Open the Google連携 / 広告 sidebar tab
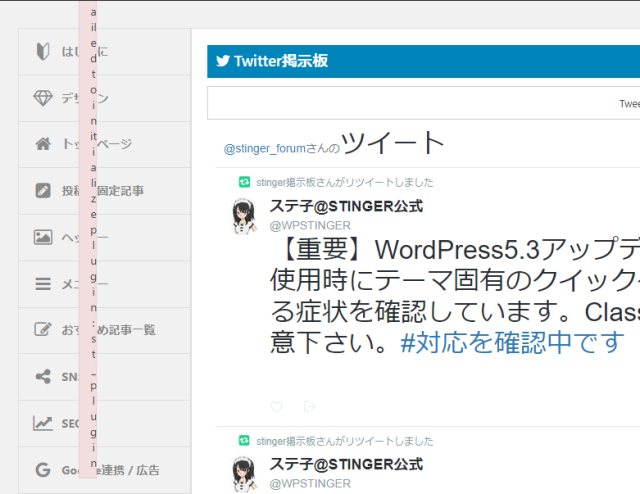Screen dimensions: 640x494 (104, 470)
